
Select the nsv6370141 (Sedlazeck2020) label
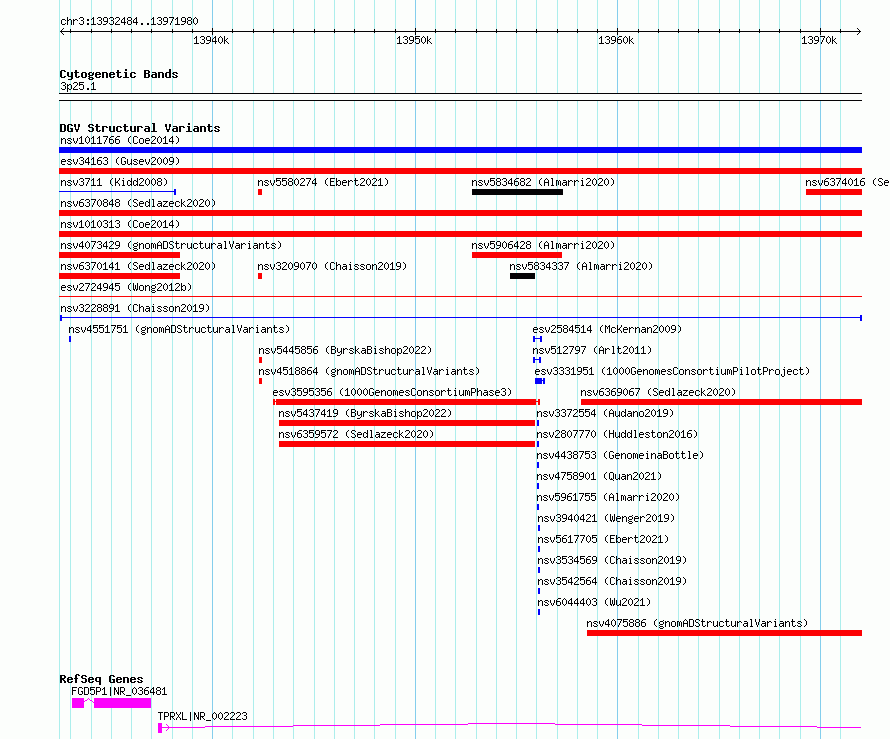click(x=138, y=266)
